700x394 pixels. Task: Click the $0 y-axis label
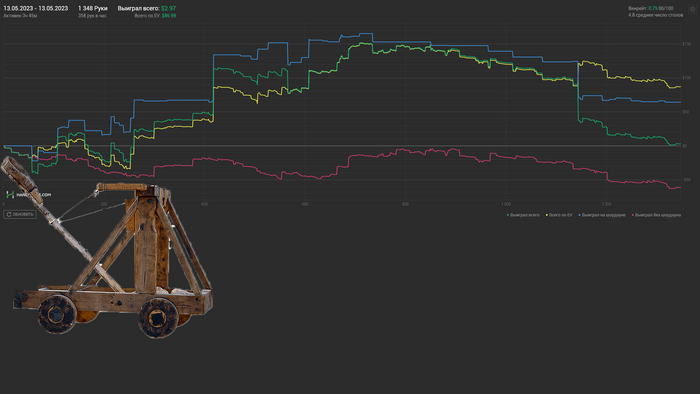(x=685, y=145)
